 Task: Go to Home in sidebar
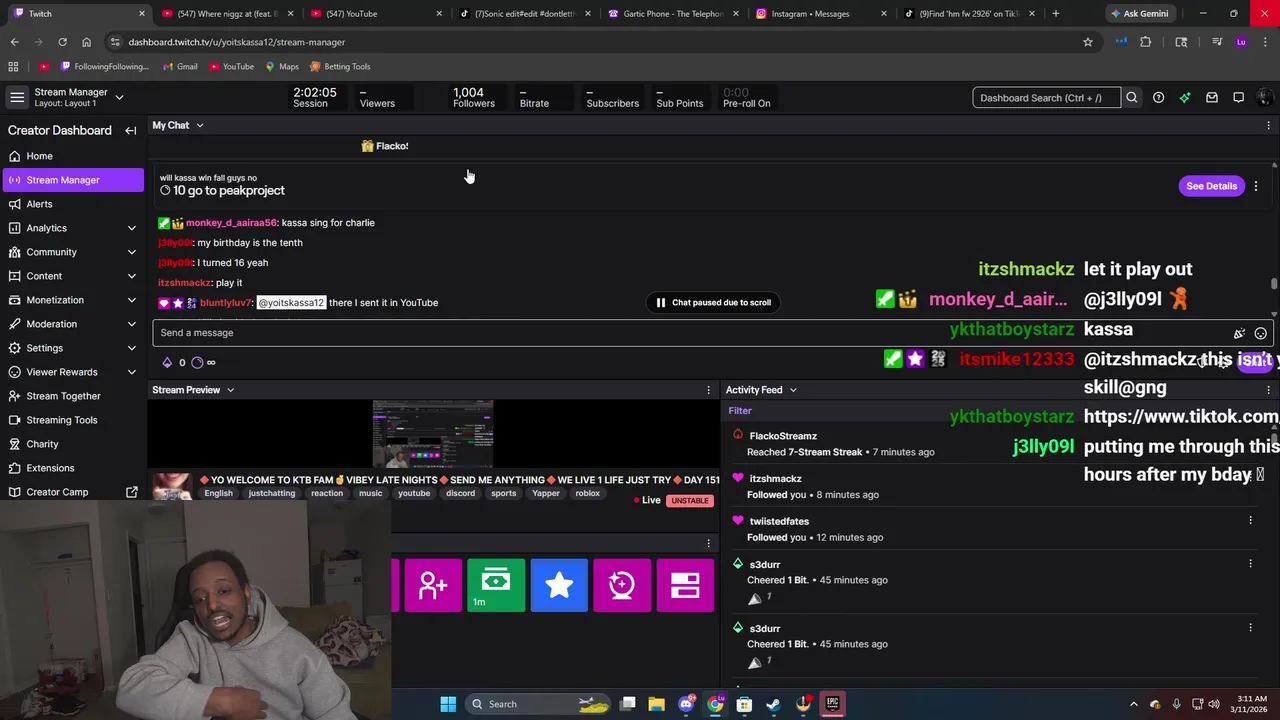coord(72,156)
